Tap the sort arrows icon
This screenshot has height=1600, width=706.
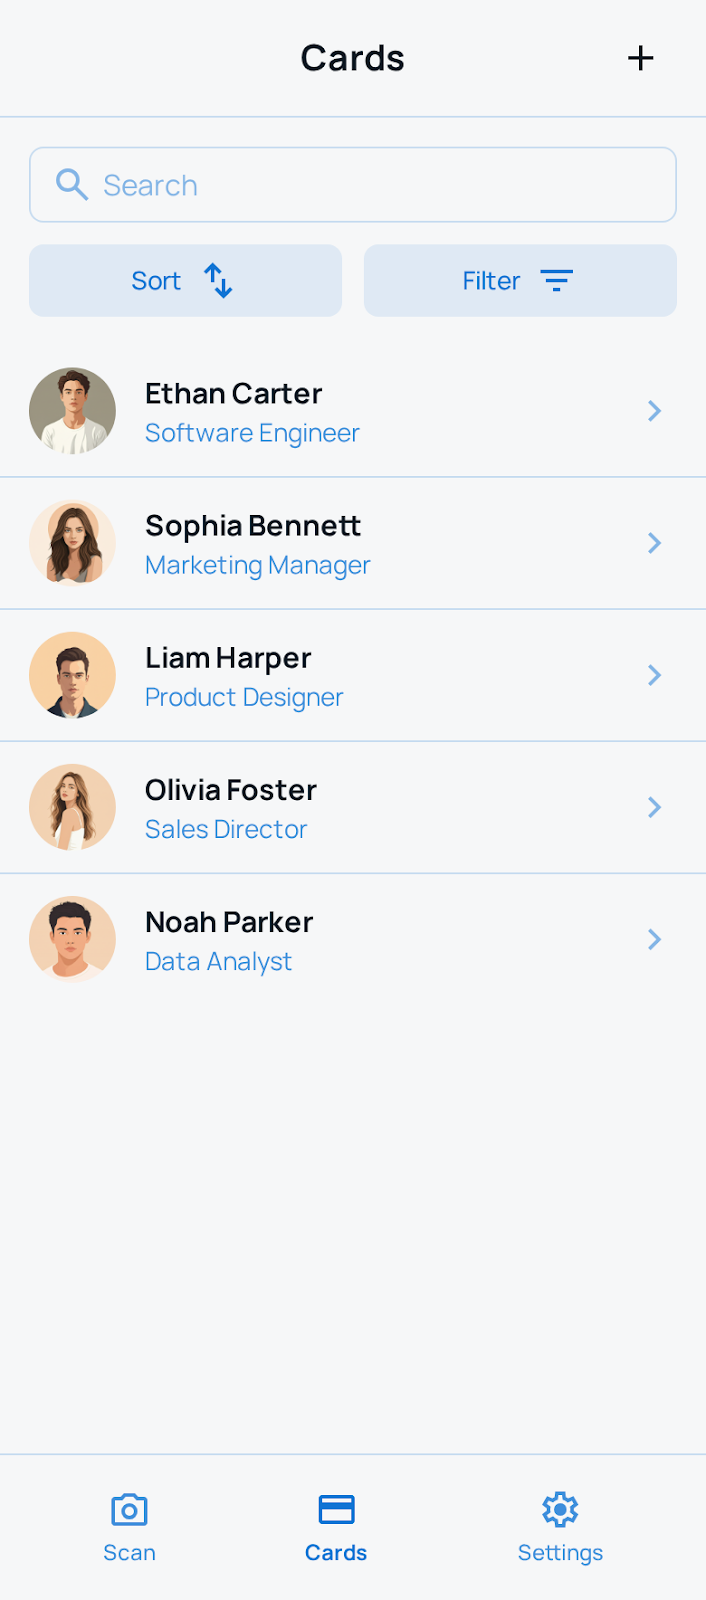pos(217,281)
